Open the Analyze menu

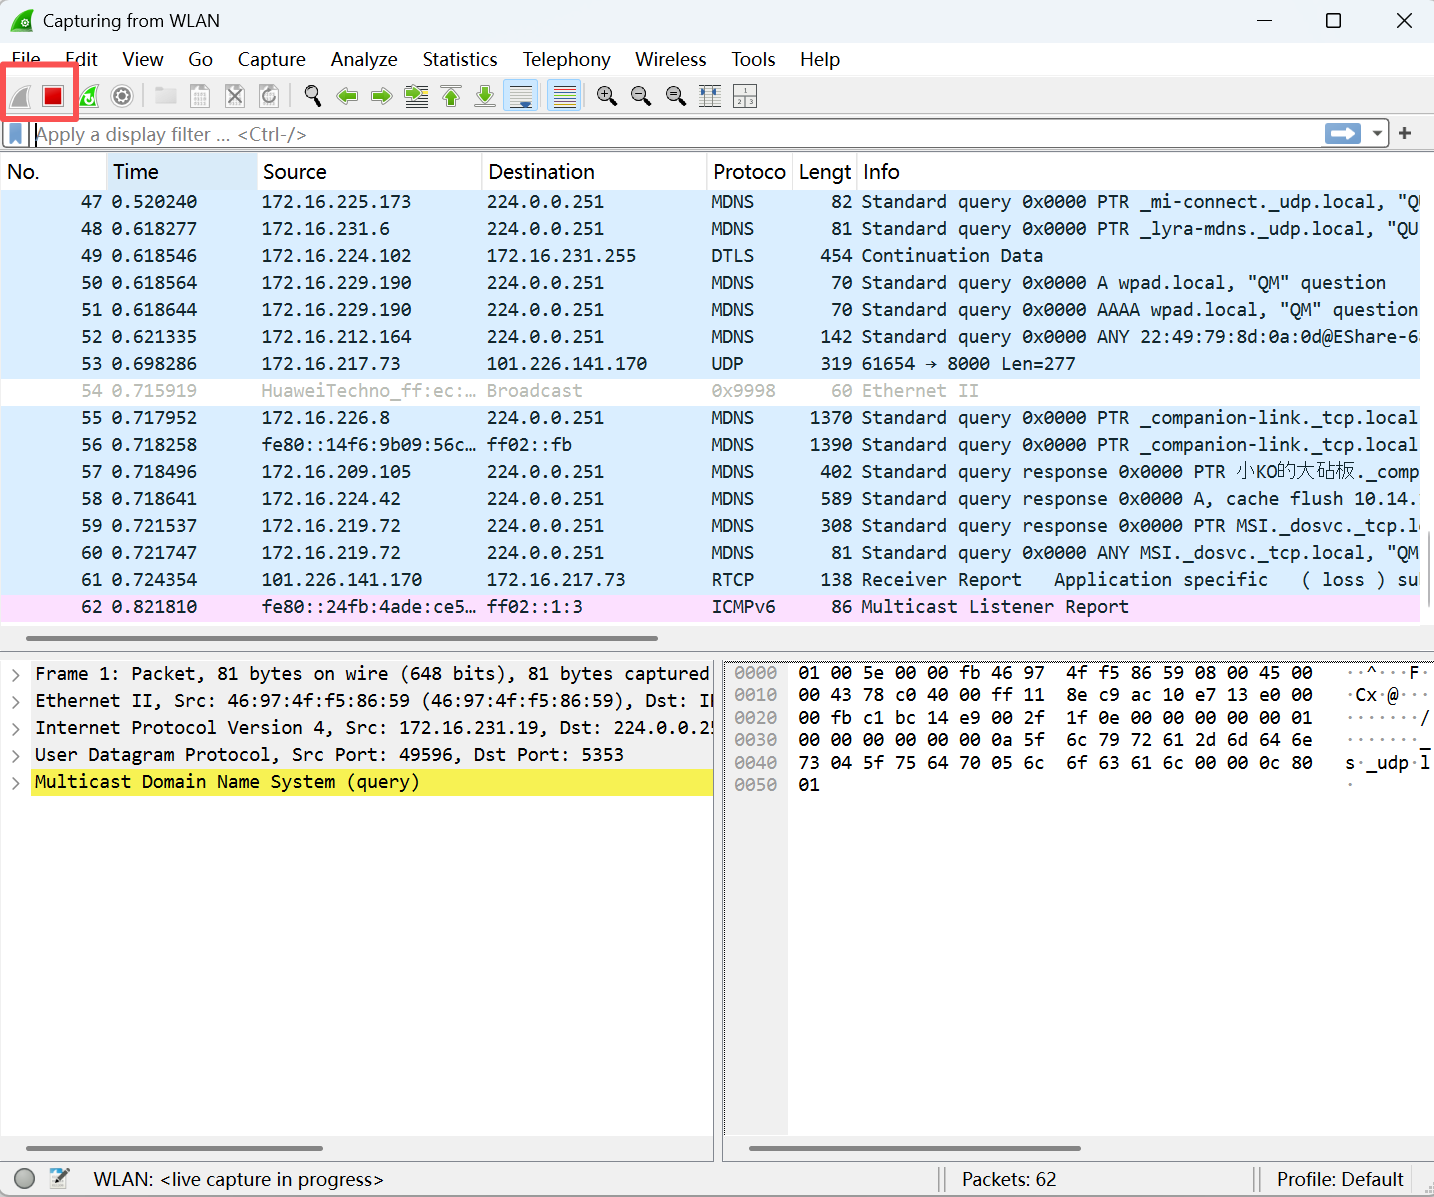[x=364, y=60]
